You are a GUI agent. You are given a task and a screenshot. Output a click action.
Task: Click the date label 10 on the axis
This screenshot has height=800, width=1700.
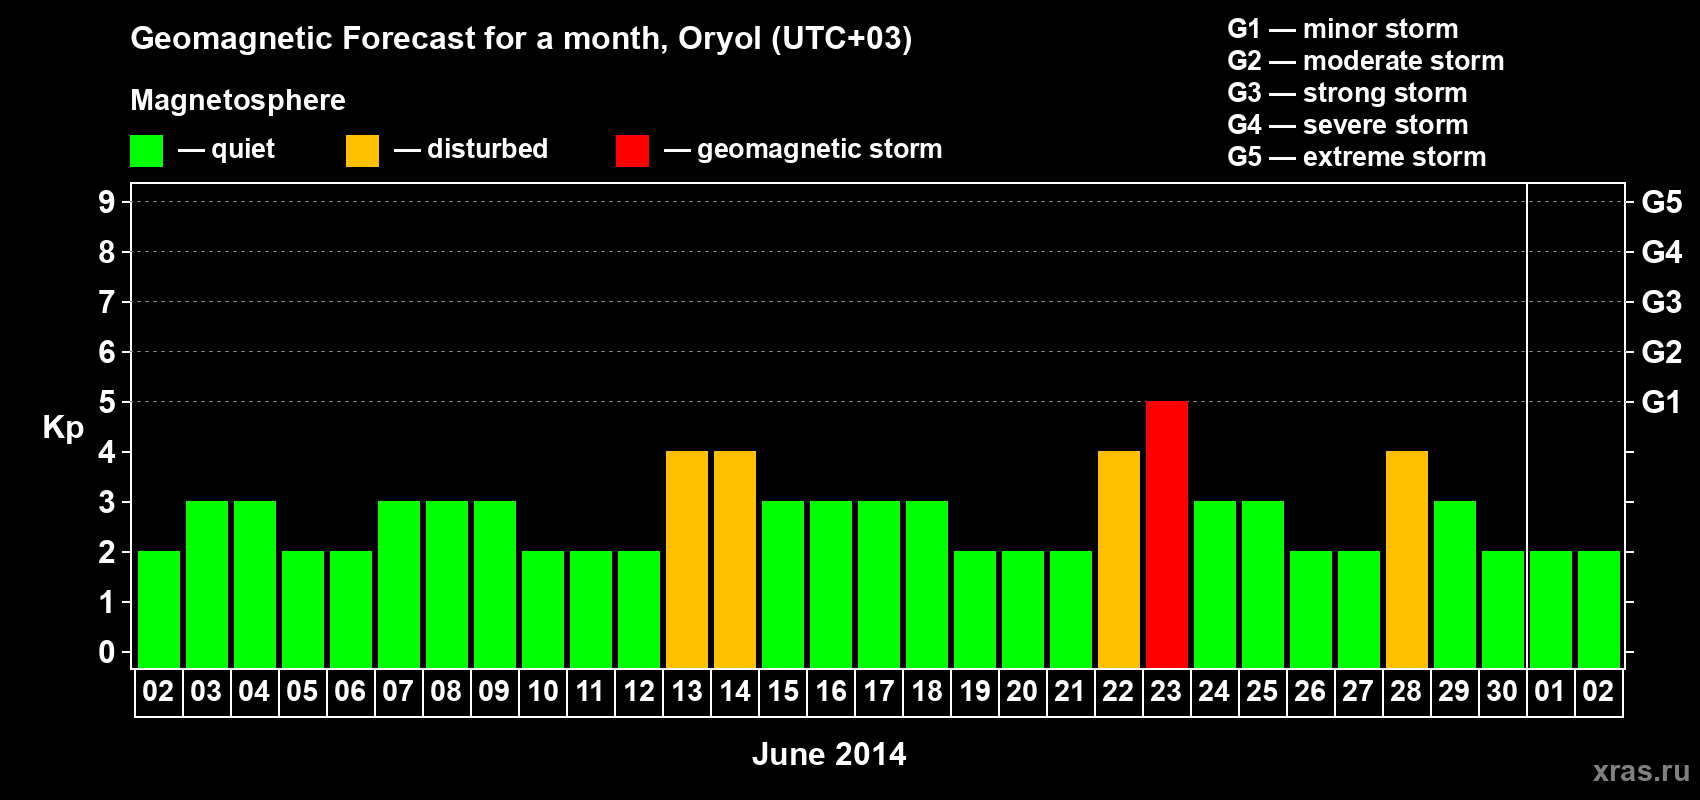pyautogui.click(x=543, y=691)
